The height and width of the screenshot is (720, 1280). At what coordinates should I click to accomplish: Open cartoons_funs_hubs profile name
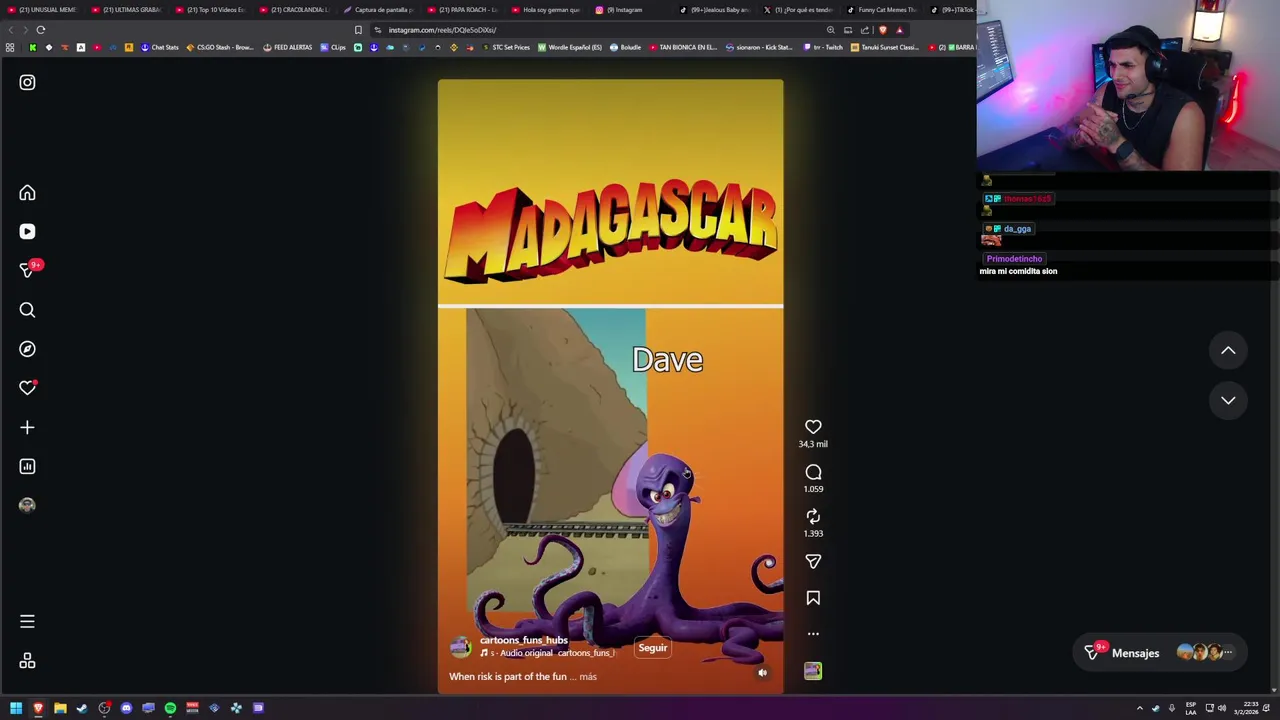(523, 640)
